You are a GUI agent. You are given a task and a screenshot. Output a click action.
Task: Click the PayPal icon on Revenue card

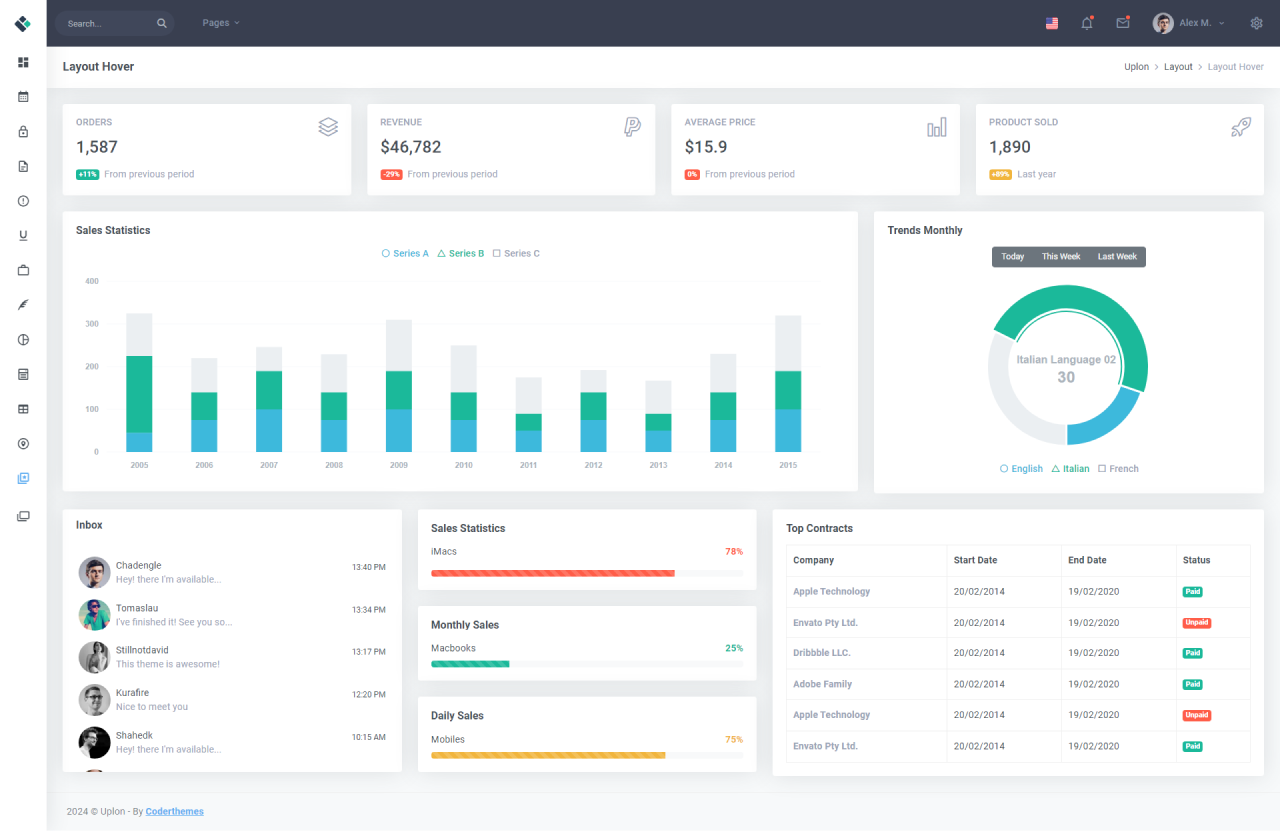click(x=632, y=127)
